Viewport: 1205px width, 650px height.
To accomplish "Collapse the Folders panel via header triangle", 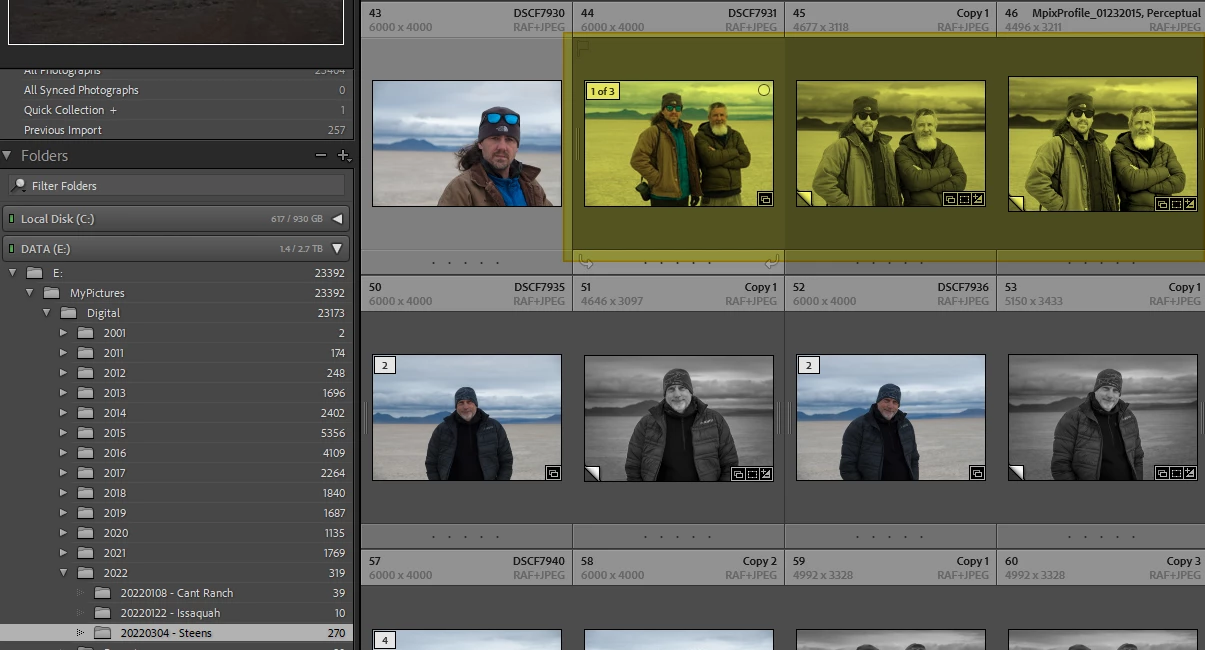I will (7, 155).
